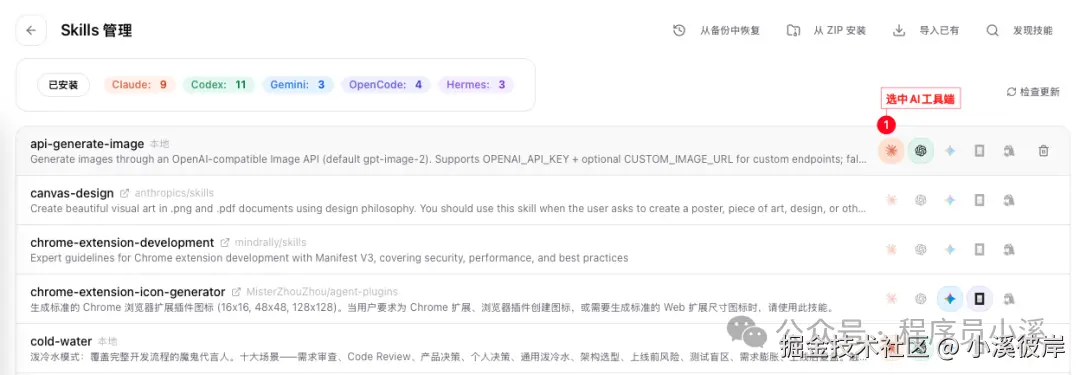Image resolution: width=1080 pixels, height=375 pixels.
Task: Click 从 ZIP 安装 button
Action: click(827, 30)
